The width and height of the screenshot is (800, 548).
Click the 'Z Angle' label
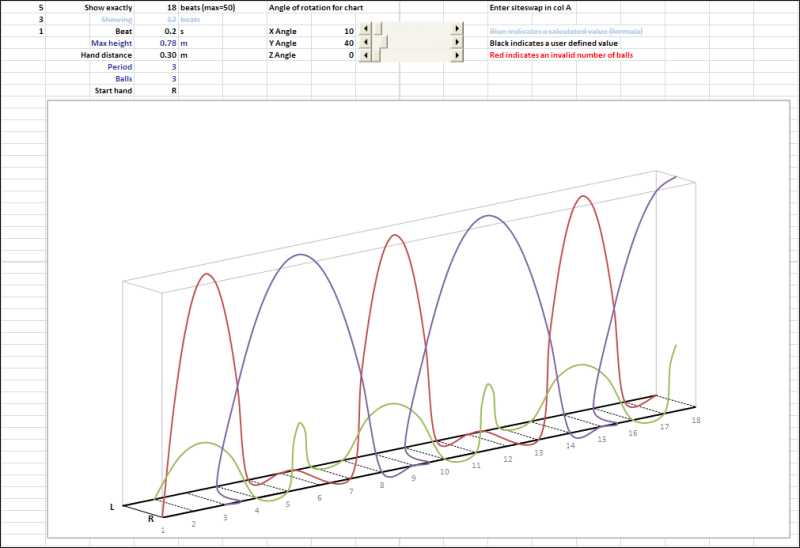pyautogui.click(x=282, y=55)
